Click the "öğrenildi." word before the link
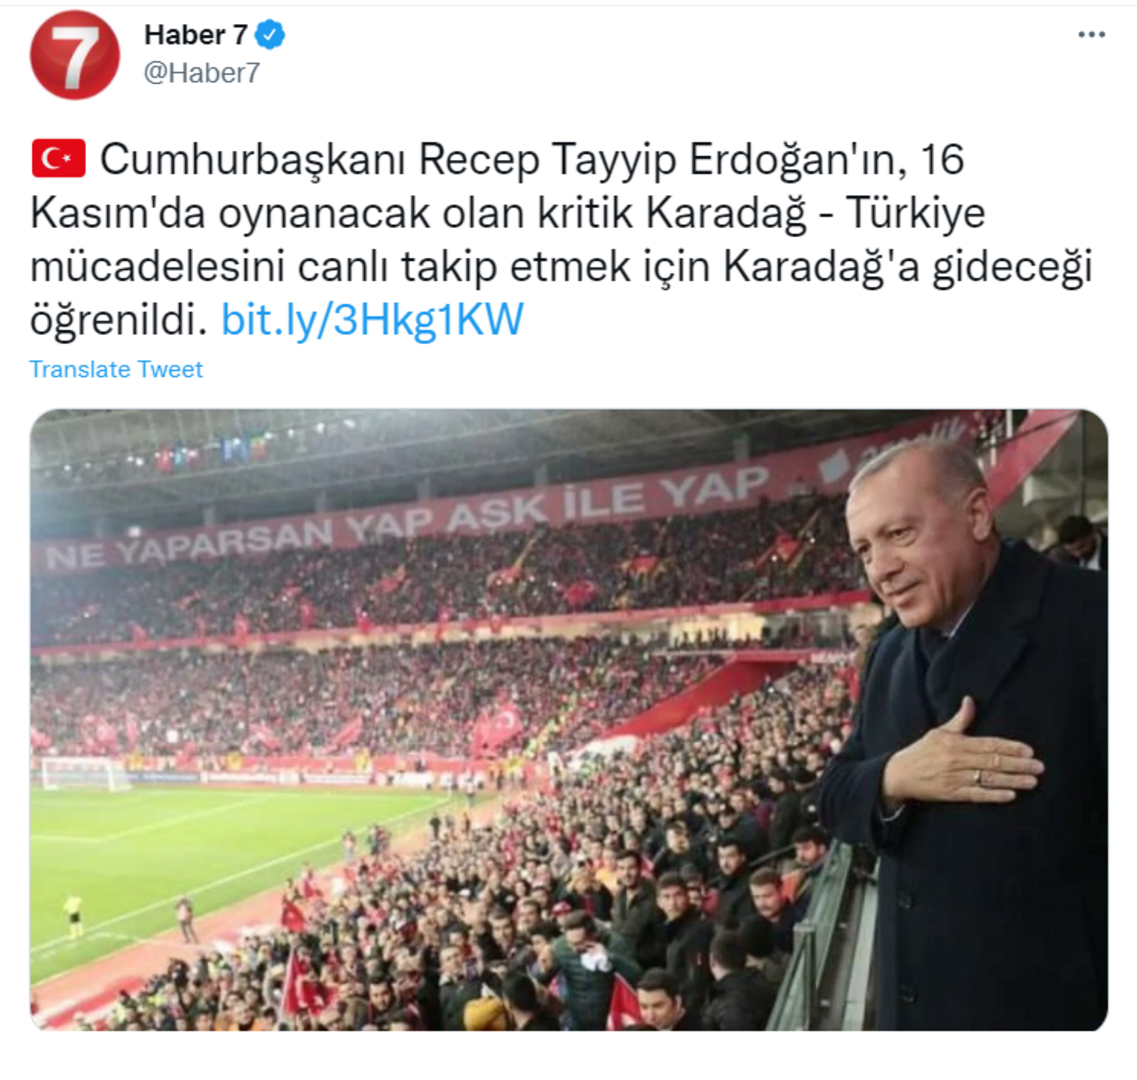This screenshot has height=1080, width=1137. [x=119, y=319]
